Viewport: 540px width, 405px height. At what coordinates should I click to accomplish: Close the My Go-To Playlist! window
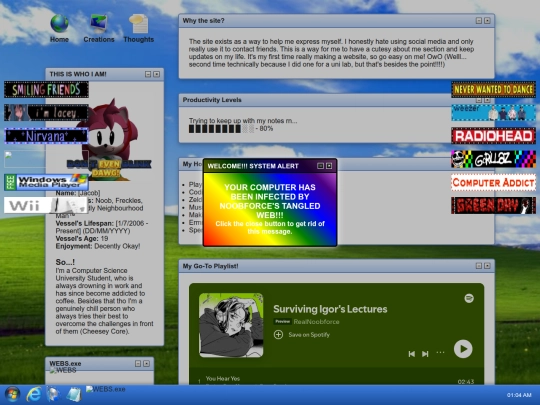pos(487,266)
